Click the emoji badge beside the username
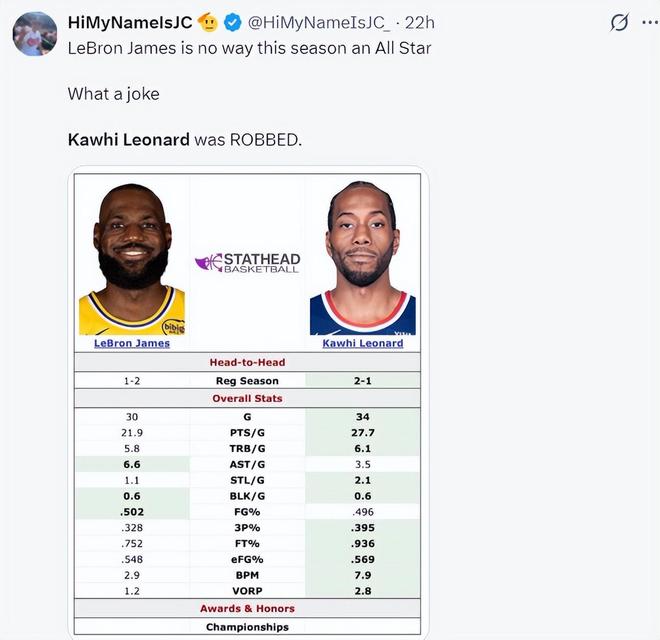 coord(208,22)
